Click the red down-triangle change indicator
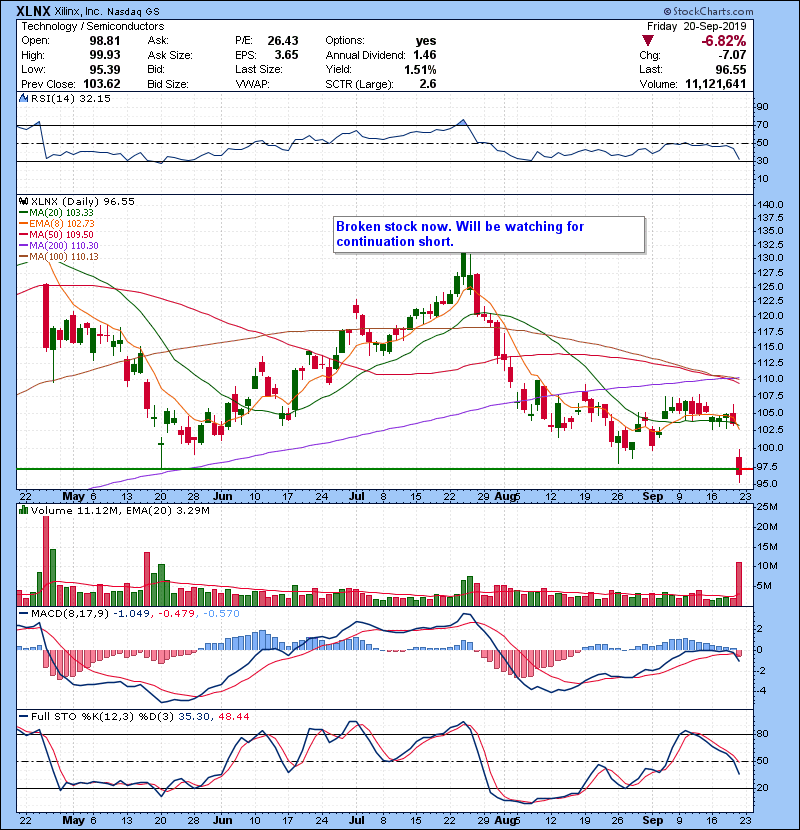Viewport: 800px width, 830px height. click(x=648, y=41)
